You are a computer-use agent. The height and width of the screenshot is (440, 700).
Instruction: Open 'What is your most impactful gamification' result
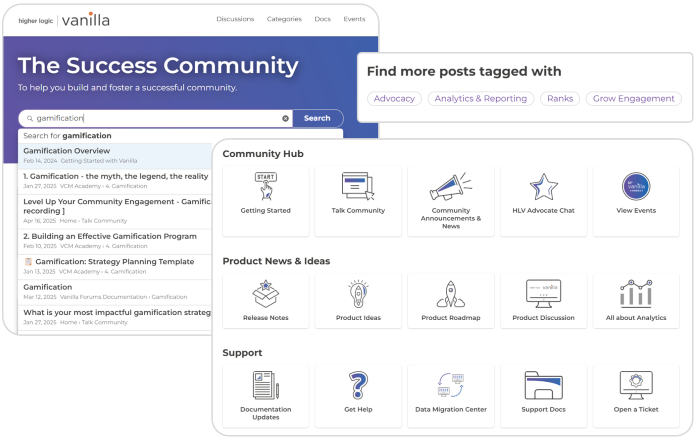(x=115, y=317)
